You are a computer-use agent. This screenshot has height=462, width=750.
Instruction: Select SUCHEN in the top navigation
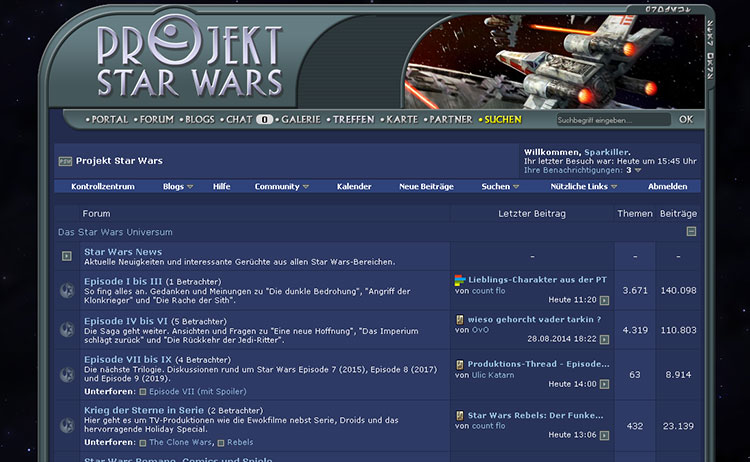[x=501, y=119]
